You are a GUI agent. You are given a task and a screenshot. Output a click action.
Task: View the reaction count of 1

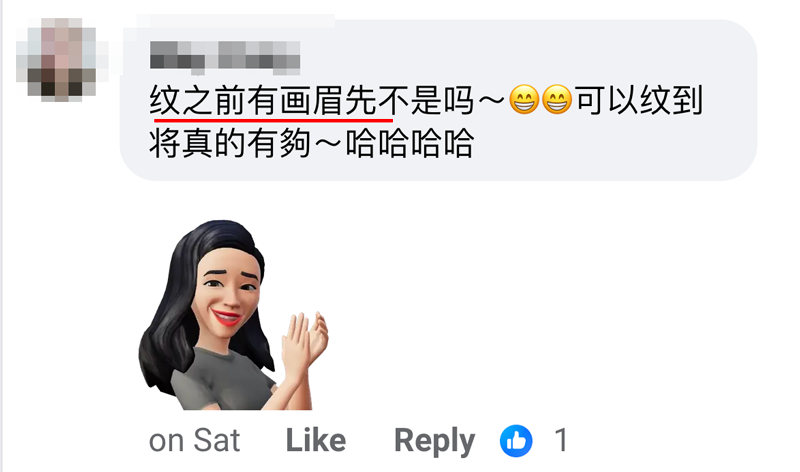[561, 440]
